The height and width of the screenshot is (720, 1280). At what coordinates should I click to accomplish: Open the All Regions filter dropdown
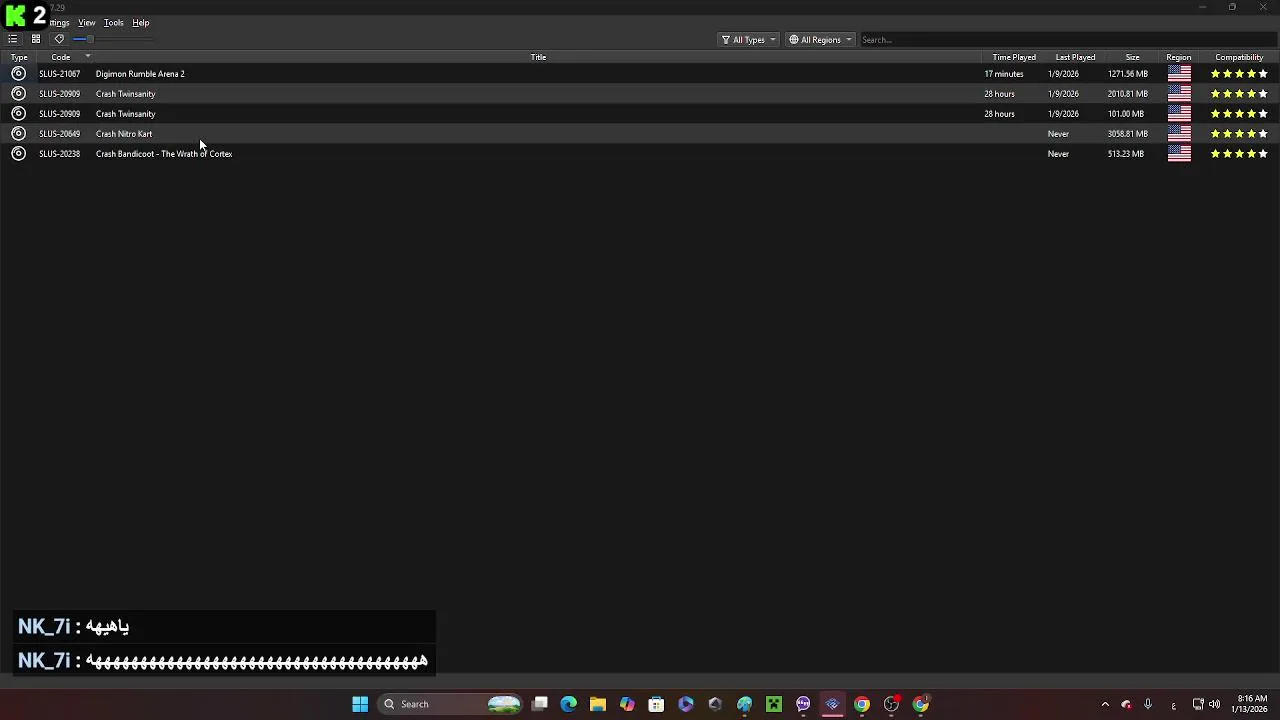(x=820, y=40)
